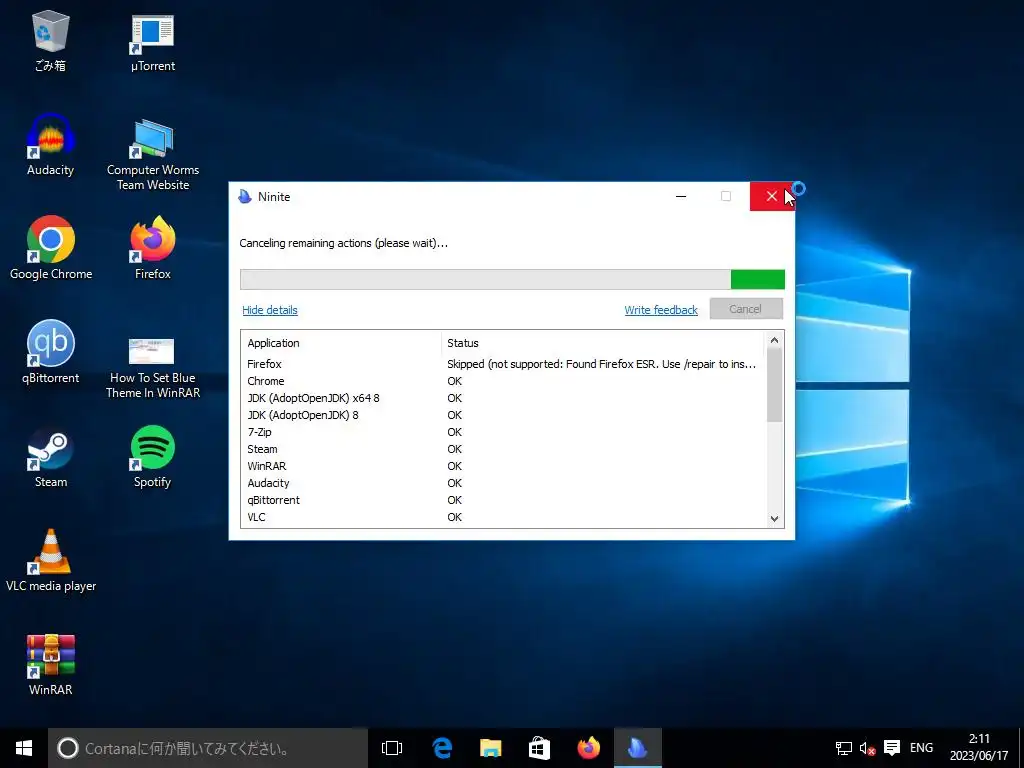Click the OK status beside Chrome
The height and width of the screenshot is (768, 1024).
[x=455, y=381]
